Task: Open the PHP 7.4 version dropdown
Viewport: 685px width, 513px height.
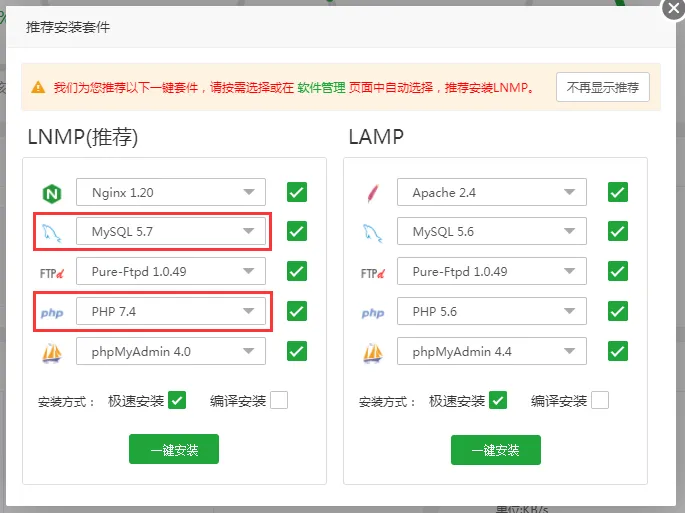Action: tap(171, 311)
